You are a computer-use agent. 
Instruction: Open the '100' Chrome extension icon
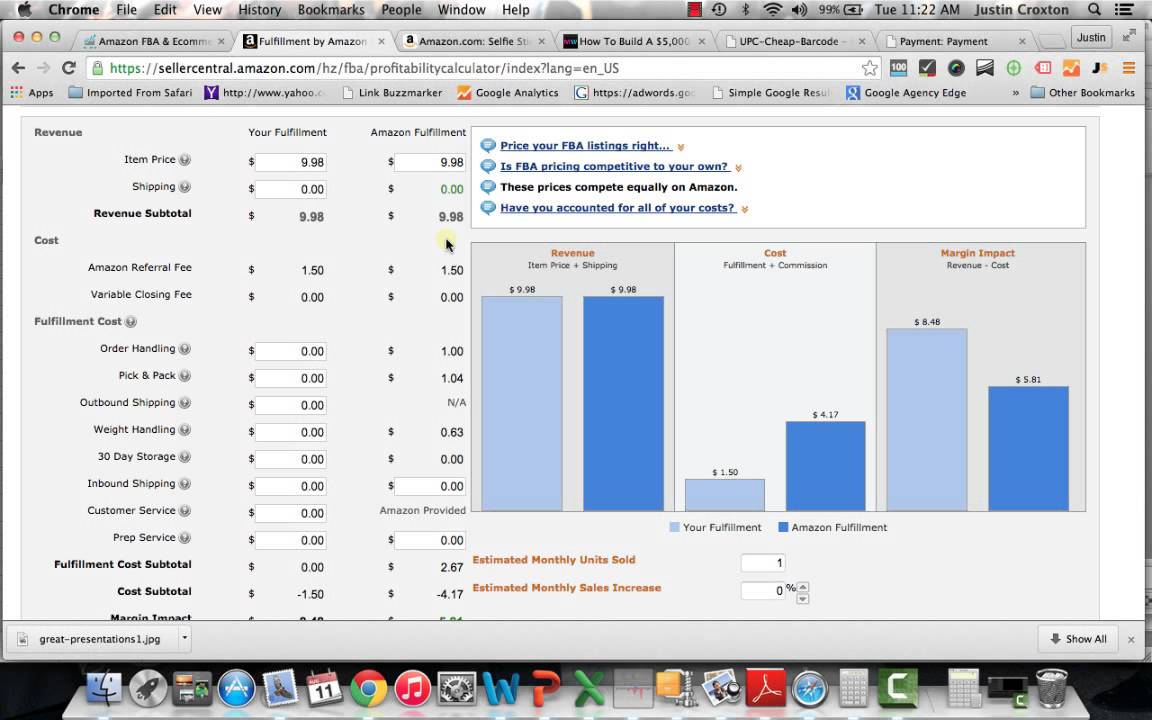click(x=899, y=68)
